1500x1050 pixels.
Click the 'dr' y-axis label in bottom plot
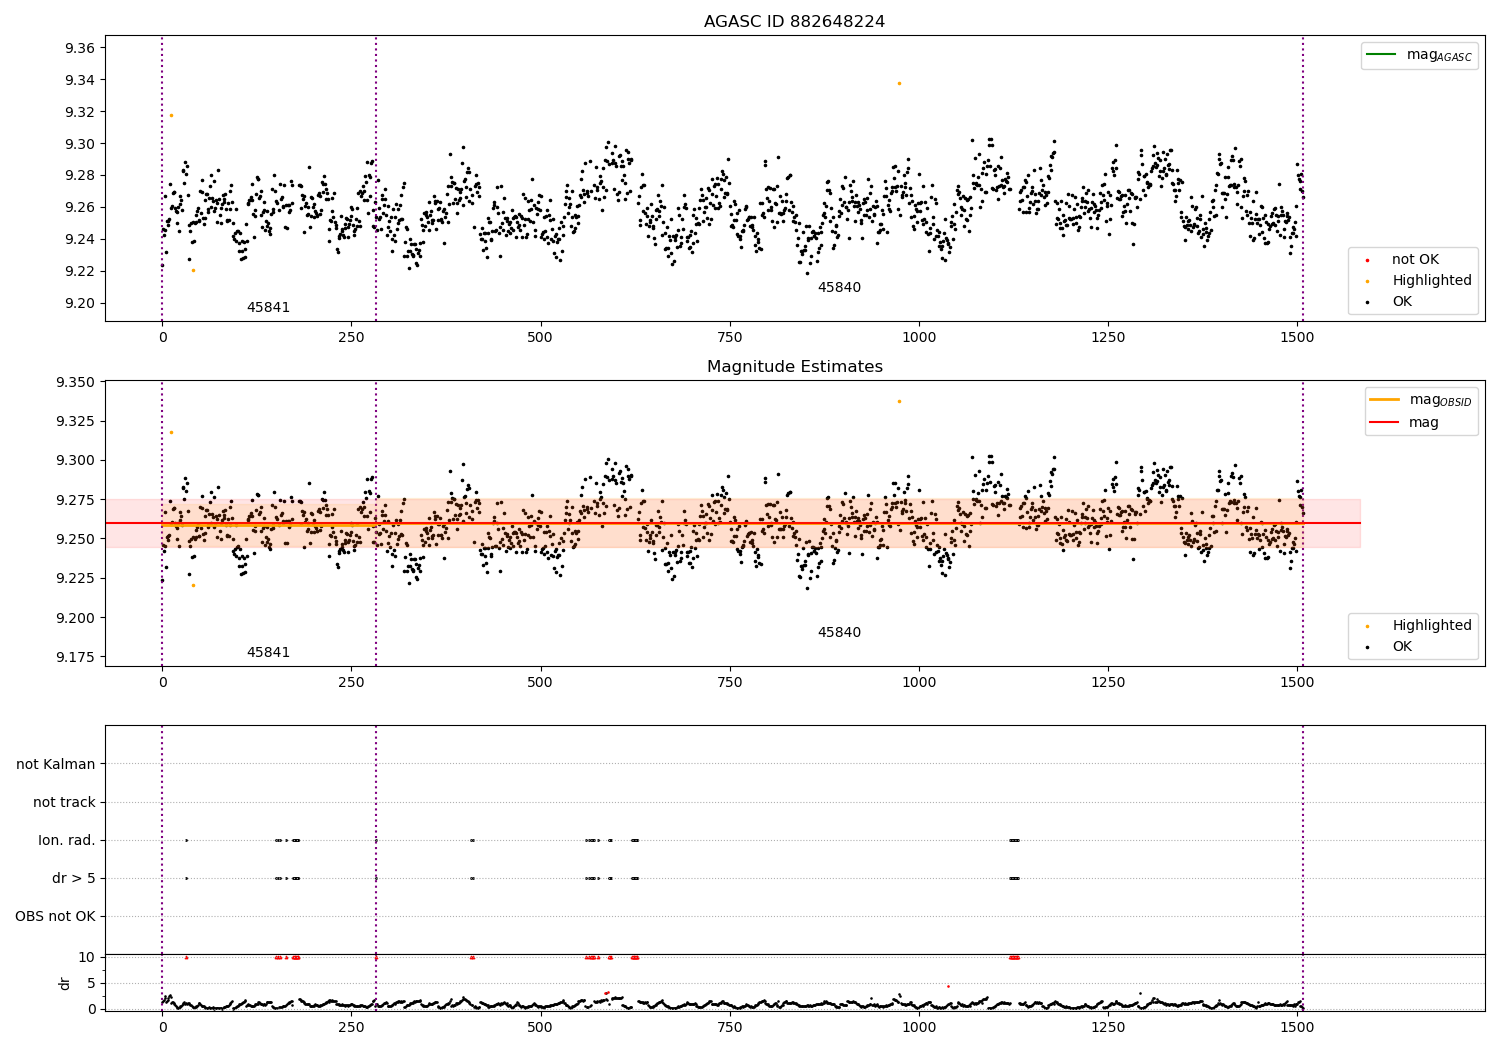tap(65, 983)
